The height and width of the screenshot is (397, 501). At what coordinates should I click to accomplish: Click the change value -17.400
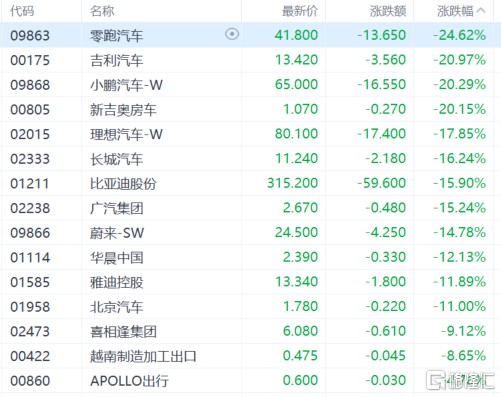382,134
